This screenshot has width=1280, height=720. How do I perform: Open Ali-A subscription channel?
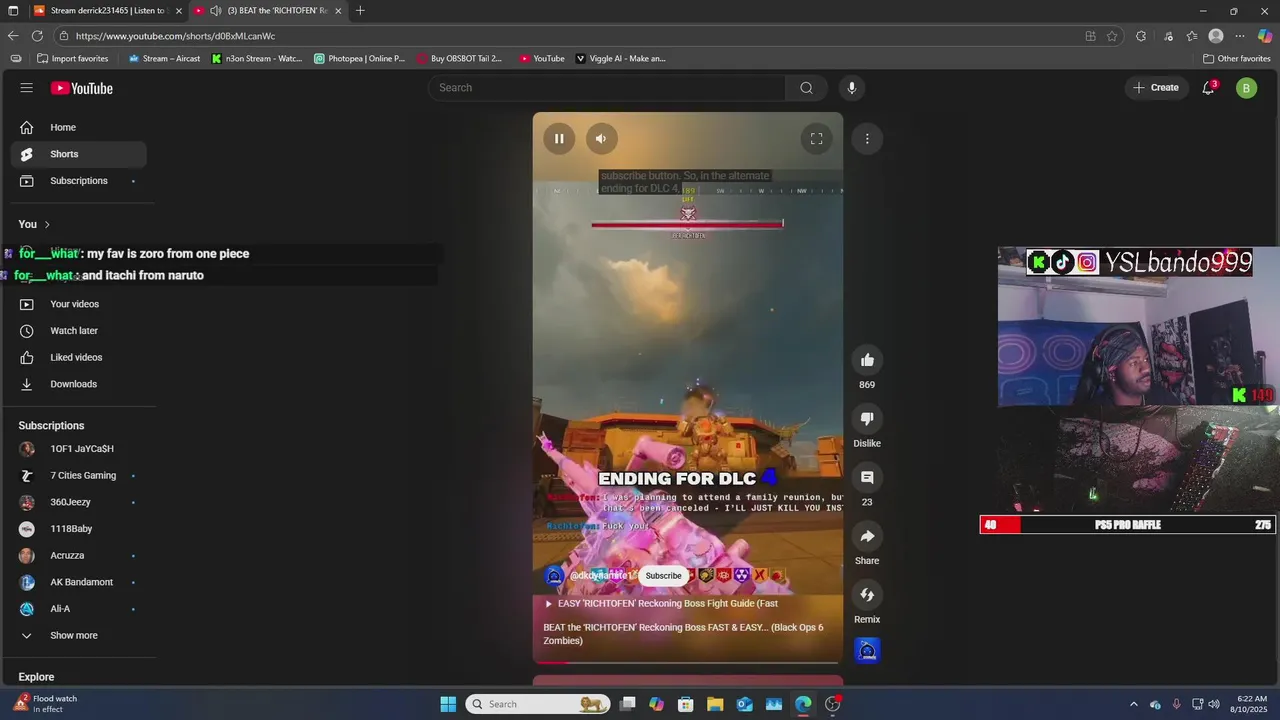click(78, 609)
